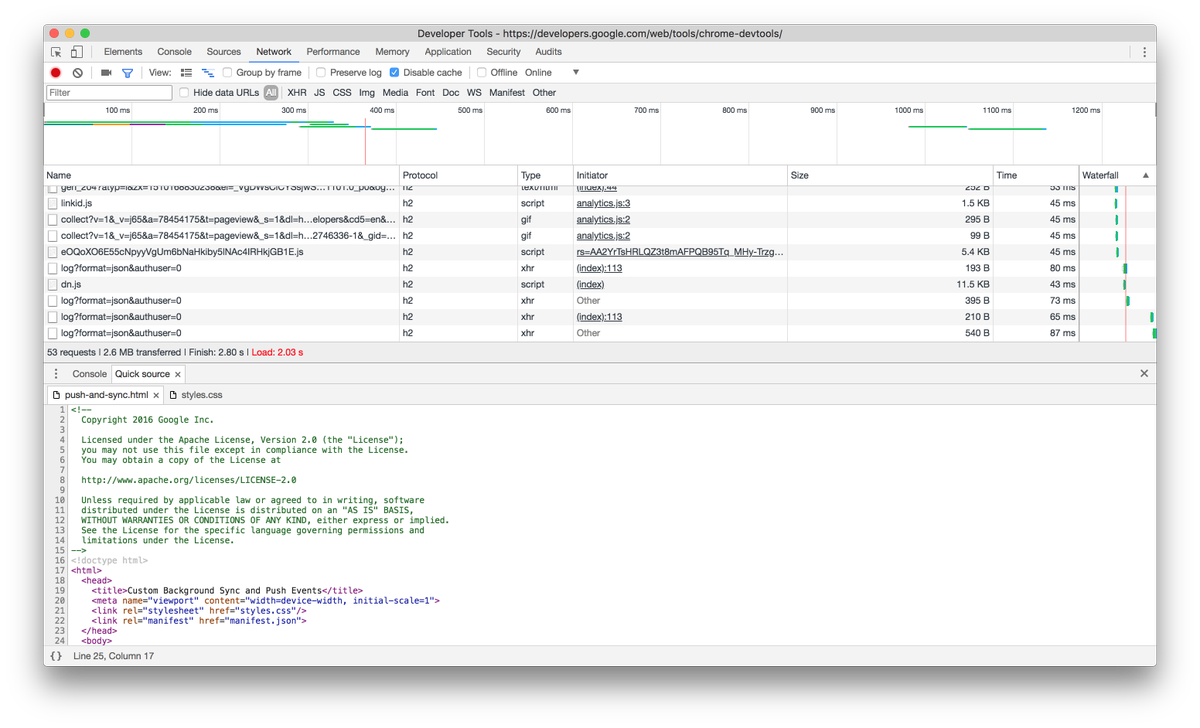Filter requests by Font type
The image size is (1200, 728).
coord(425,92)
